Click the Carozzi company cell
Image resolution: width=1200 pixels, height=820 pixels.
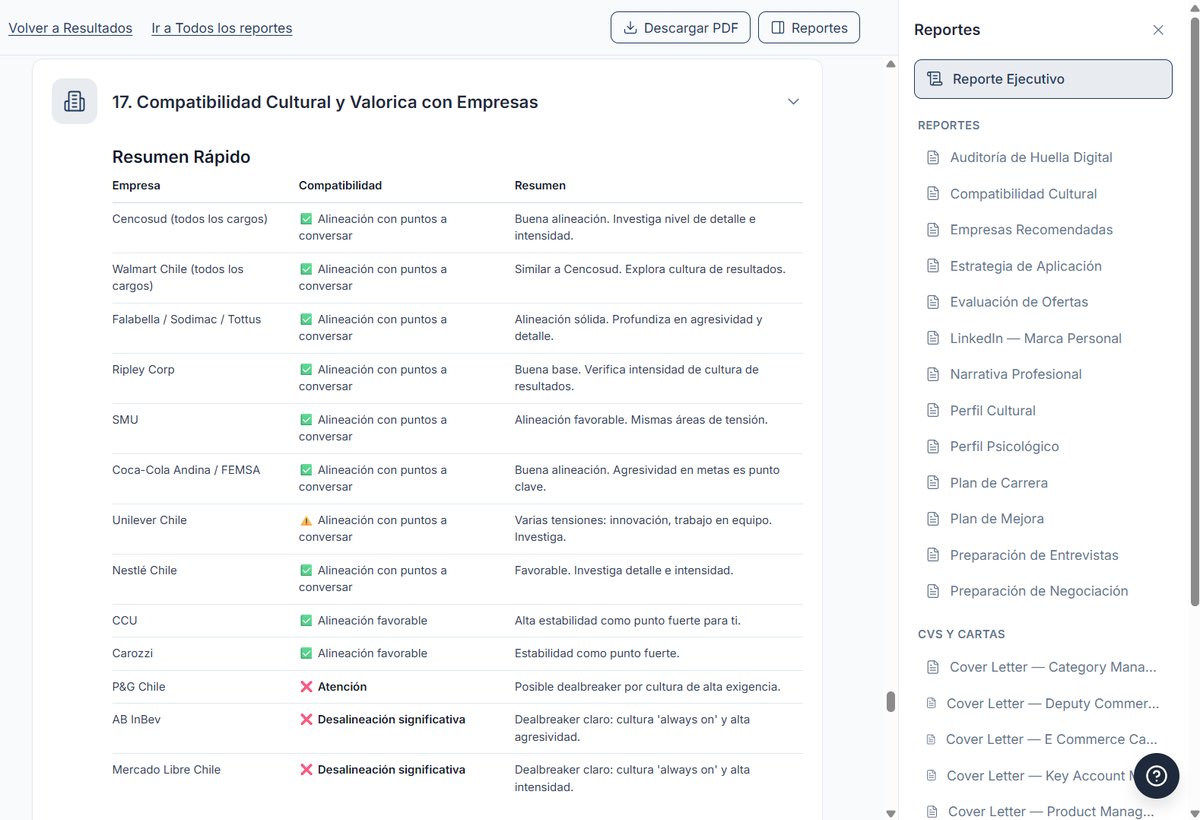tap(132, 654)
